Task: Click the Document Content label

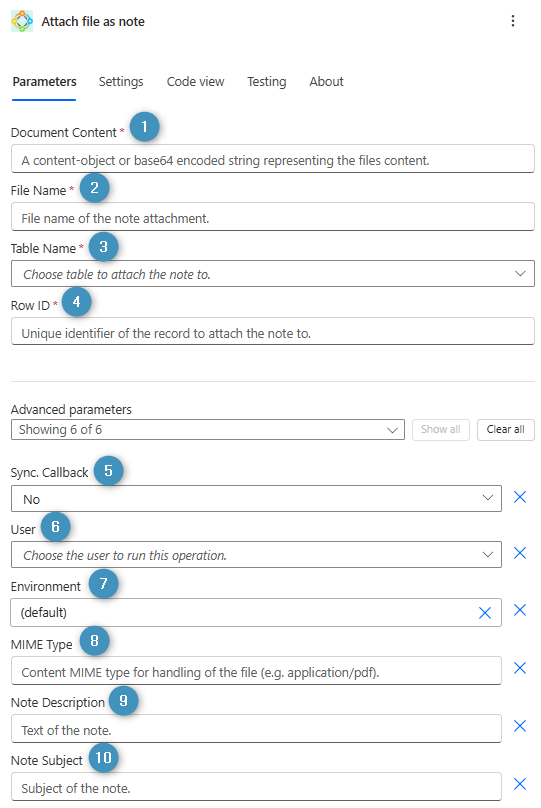Action: 64,132
